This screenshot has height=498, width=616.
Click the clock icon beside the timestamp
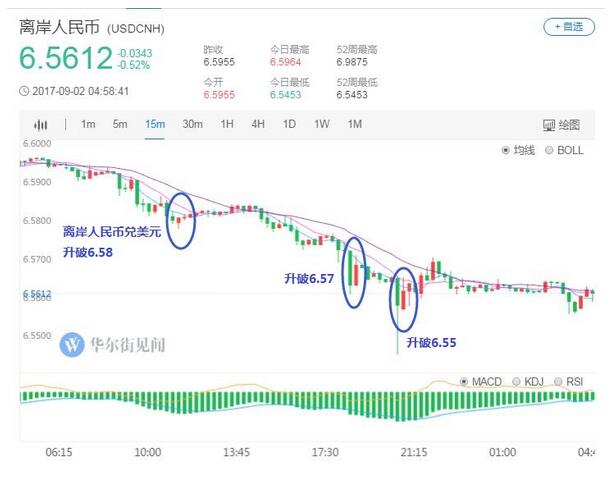(x=24, y=91)
